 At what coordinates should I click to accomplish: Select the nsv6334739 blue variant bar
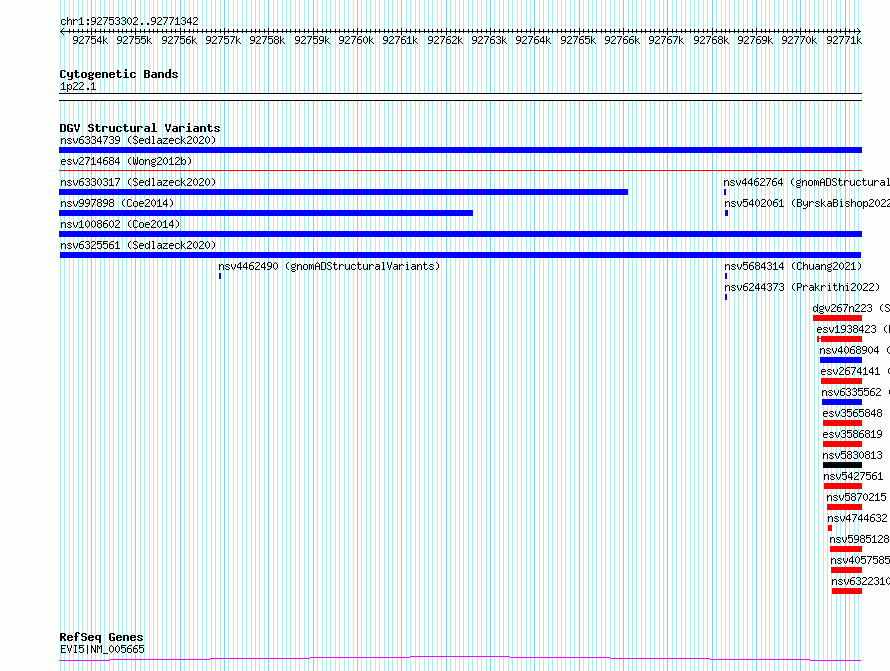click(x=460, y=150)
